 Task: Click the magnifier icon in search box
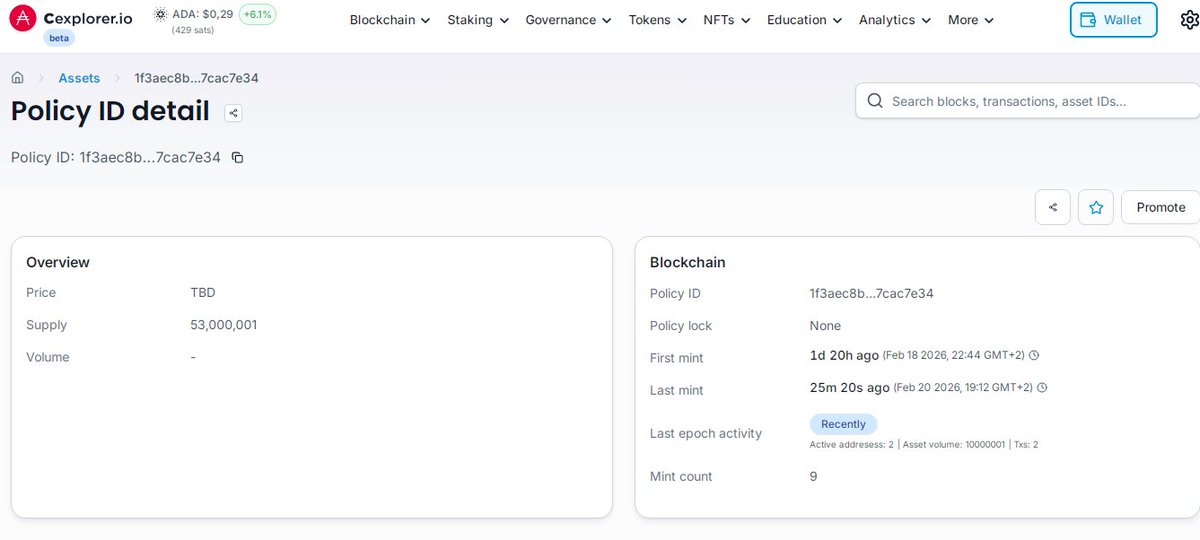(x=875, y=101)
